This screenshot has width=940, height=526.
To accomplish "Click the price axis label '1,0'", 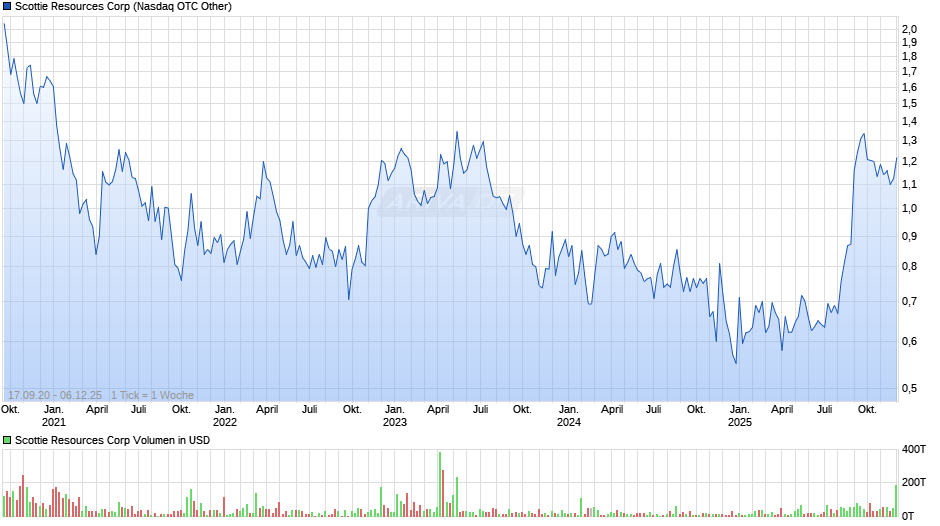I will pos(909,209).
